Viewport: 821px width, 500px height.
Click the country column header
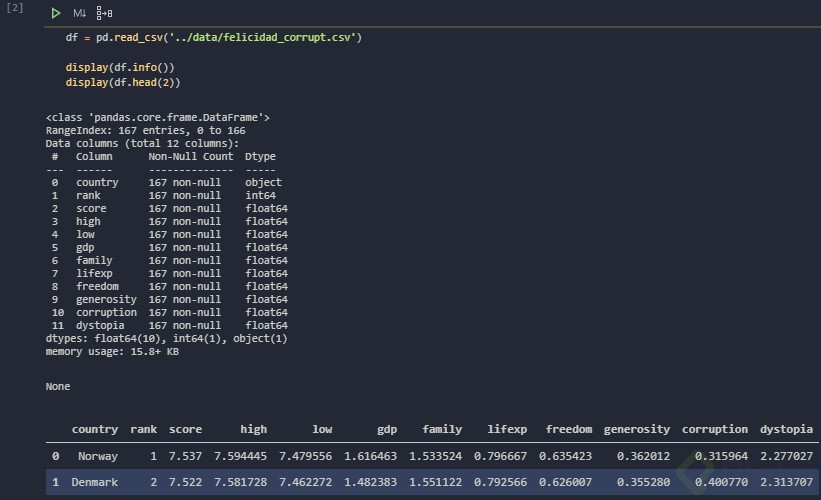pyautogui.click(x=95, y=429)
